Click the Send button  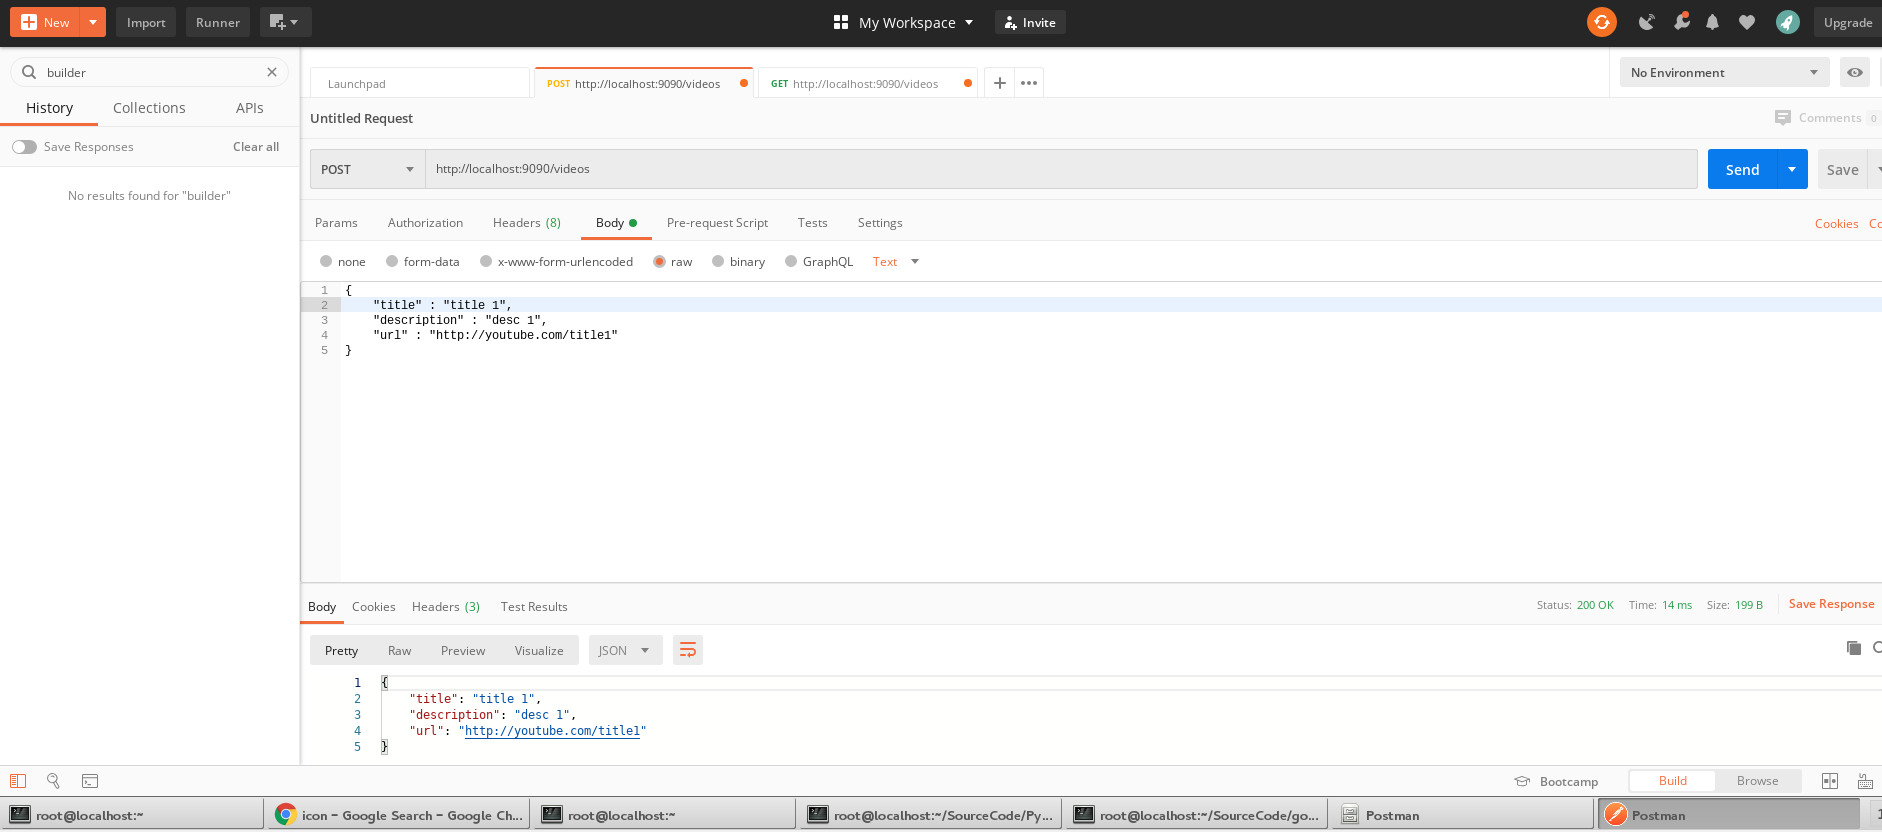tap(1742, 169)
